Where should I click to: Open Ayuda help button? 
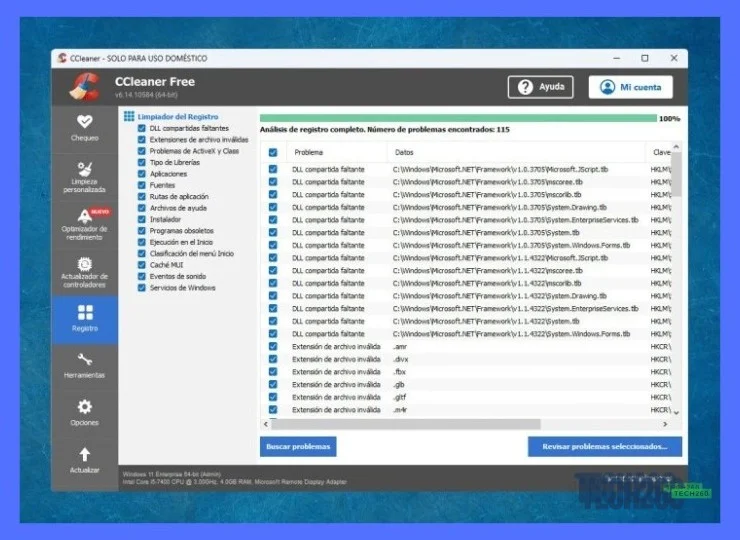(540, 87)
